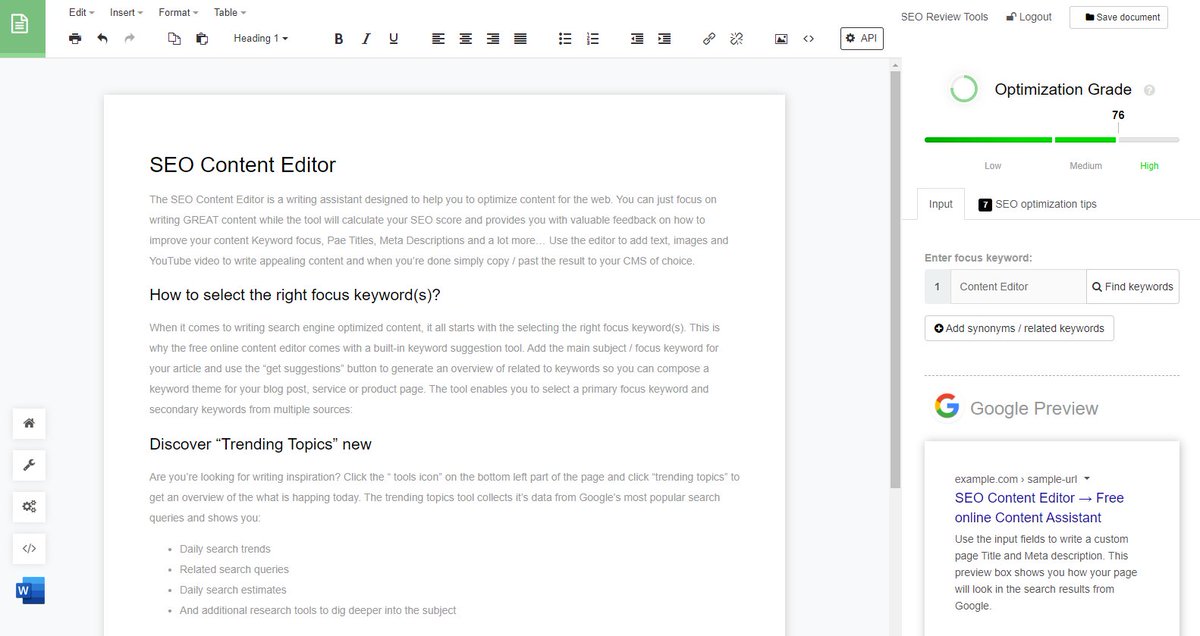
Task: Open the code view editor
Action: click(808, 38)
